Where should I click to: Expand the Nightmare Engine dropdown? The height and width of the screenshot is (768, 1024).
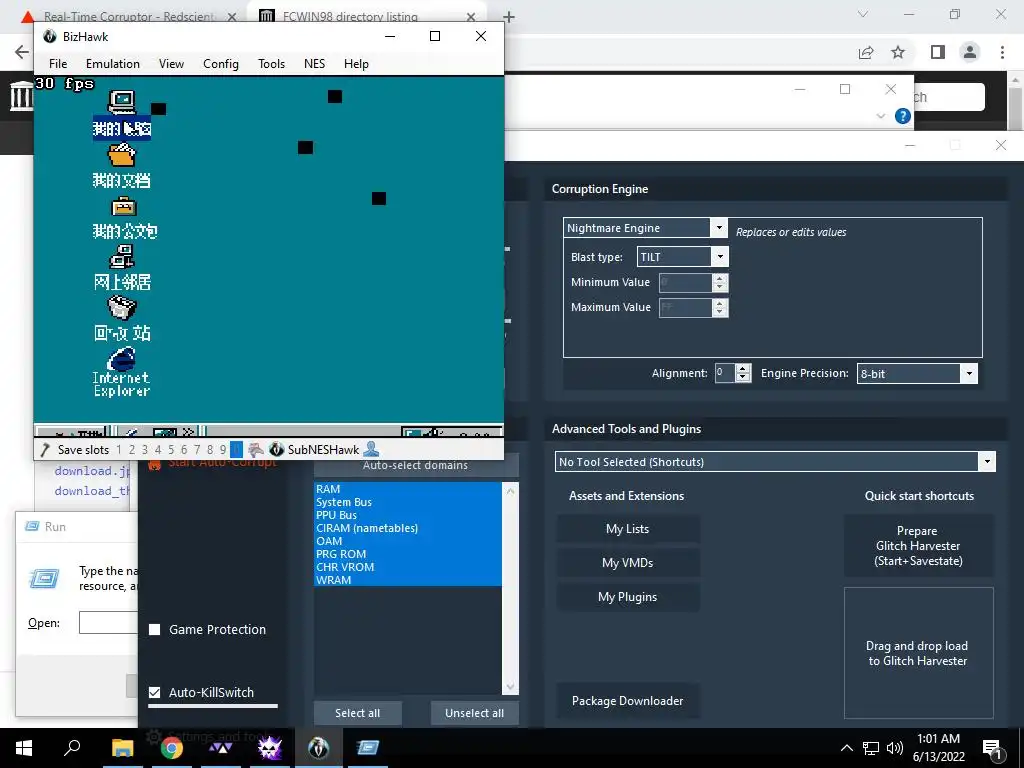click(719, 227)
